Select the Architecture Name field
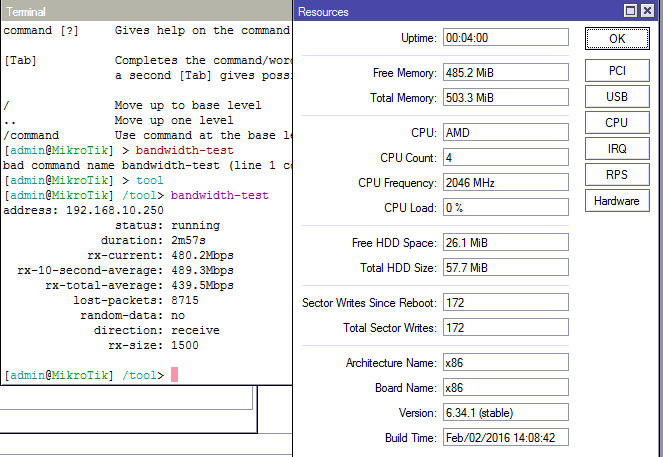This screenshot has height=457, width=663. (506, 363)
